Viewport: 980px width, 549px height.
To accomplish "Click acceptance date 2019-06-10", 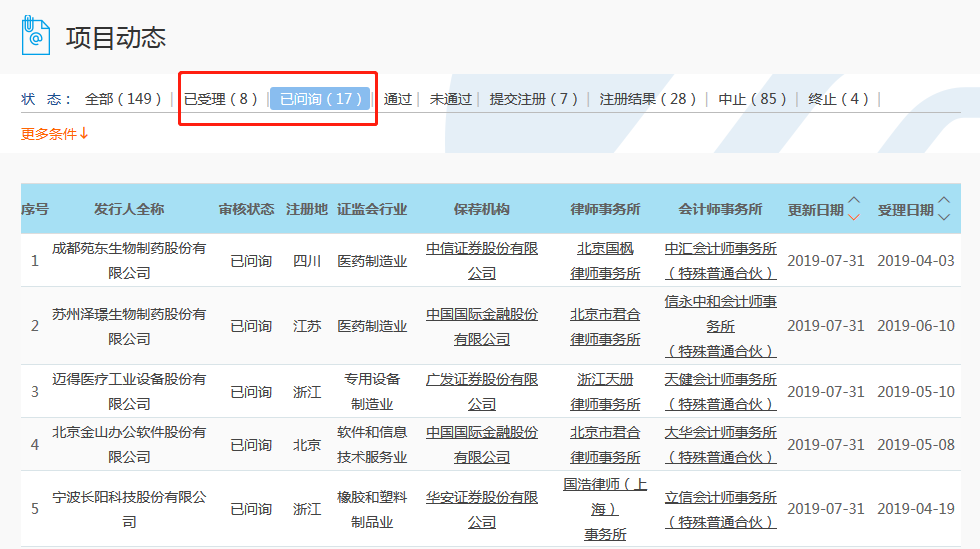I will (916, 326).
